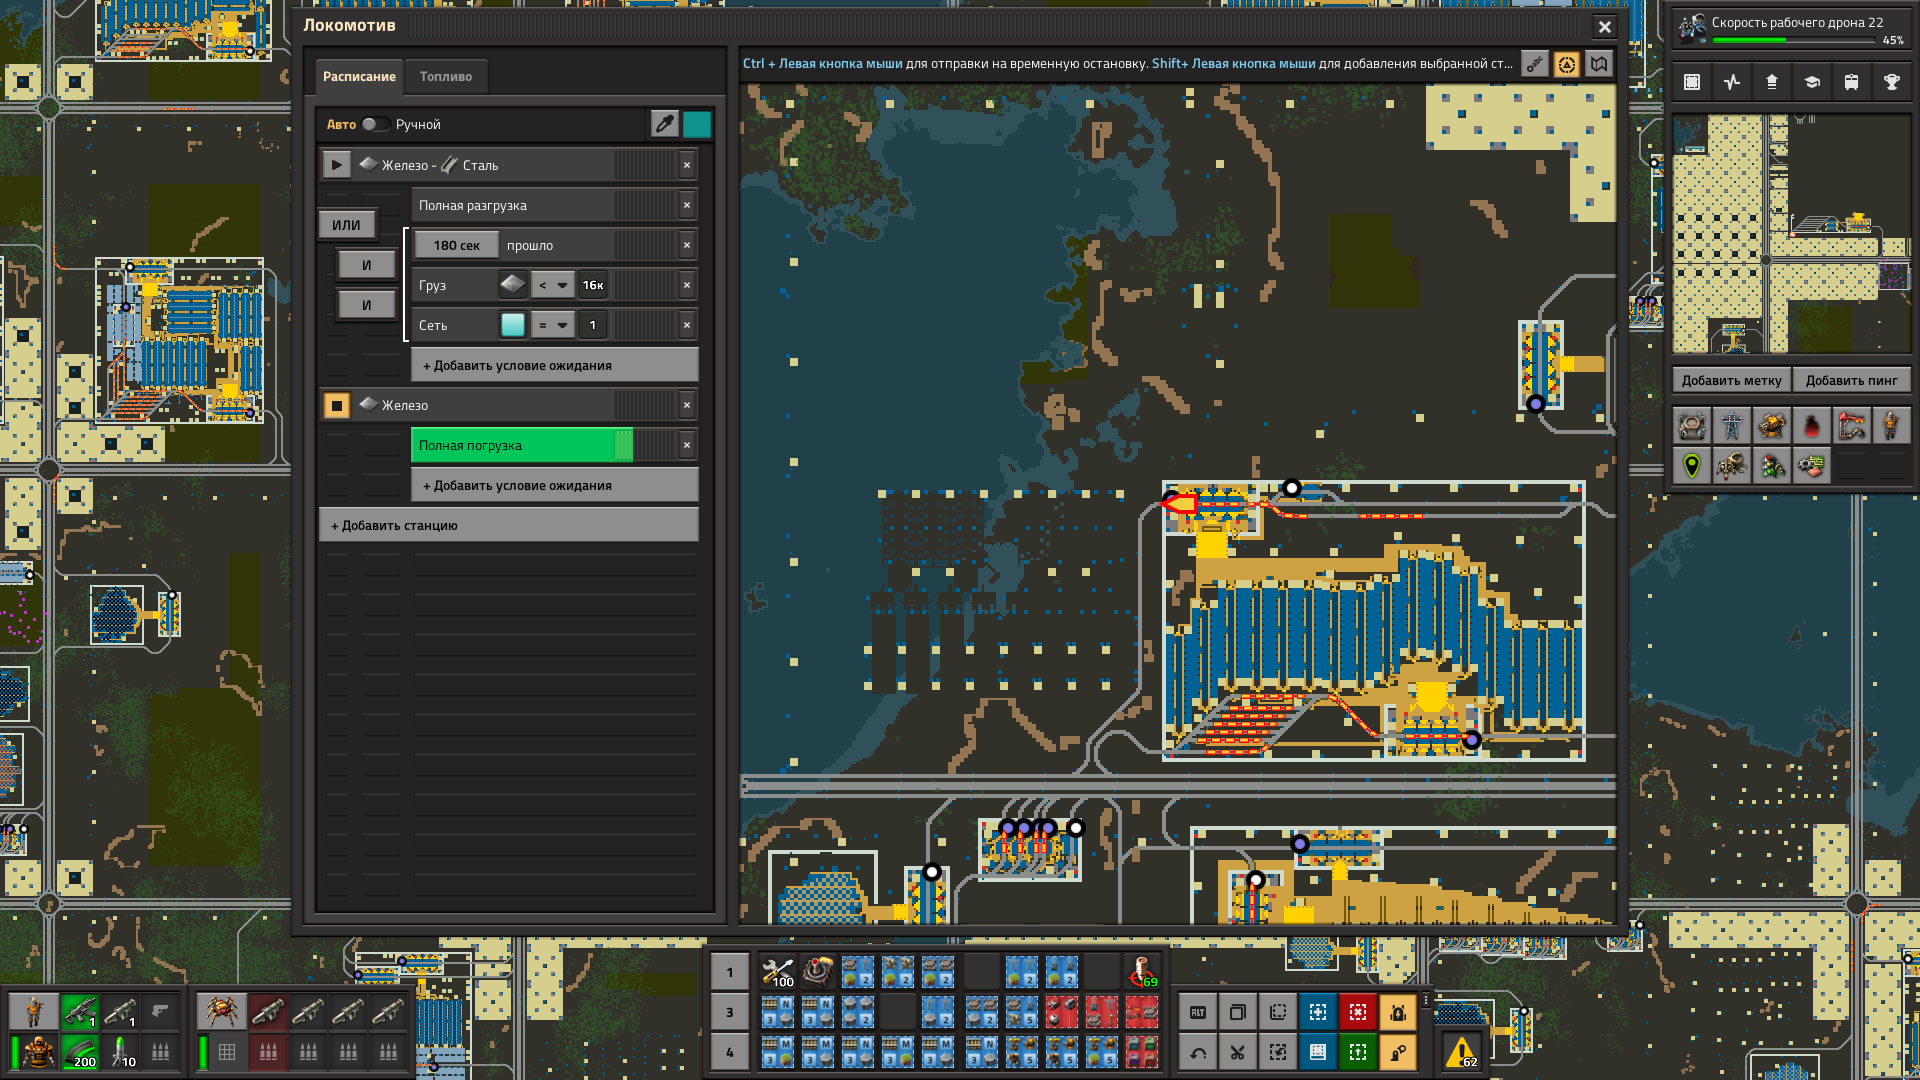Select the copy tool shortcut
This screenshot has width=1920, height=1080.
1238,1013
